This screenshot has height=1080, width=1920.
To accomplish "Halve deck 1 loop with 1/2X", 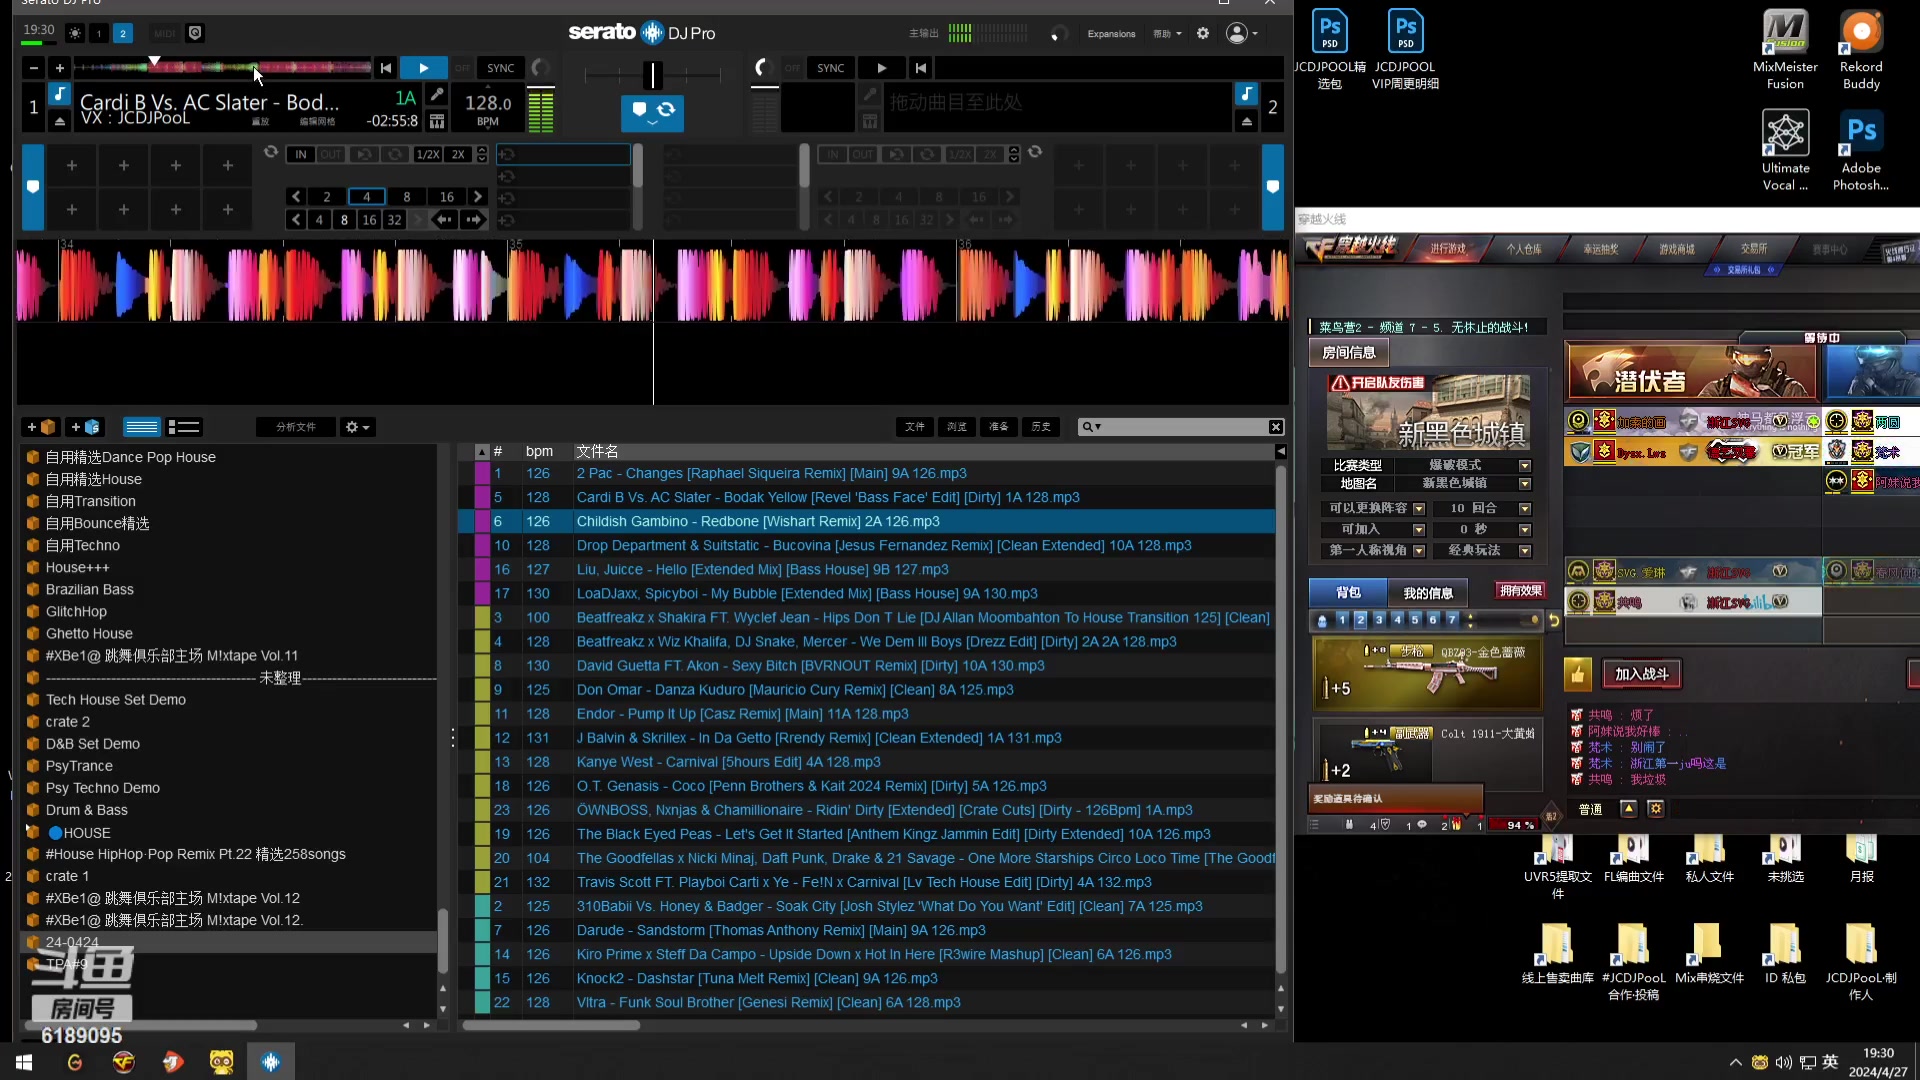I will pyautogui.click(x=428, y=154).
